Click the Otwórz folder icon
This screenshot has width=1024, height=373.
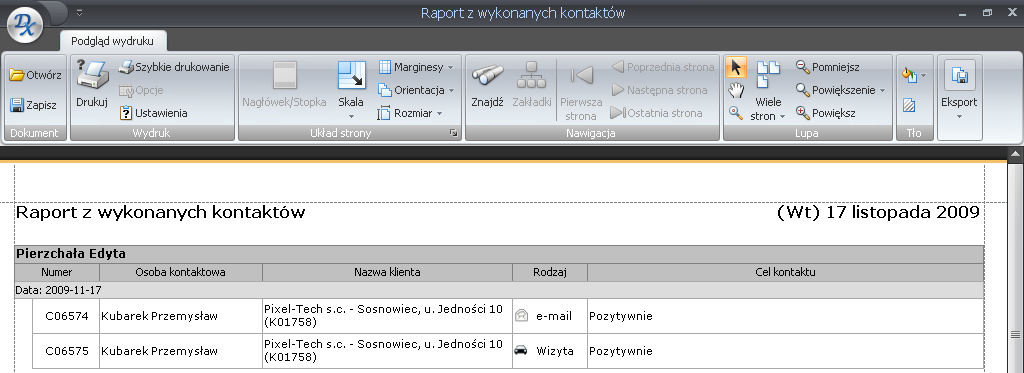(16, 75)
